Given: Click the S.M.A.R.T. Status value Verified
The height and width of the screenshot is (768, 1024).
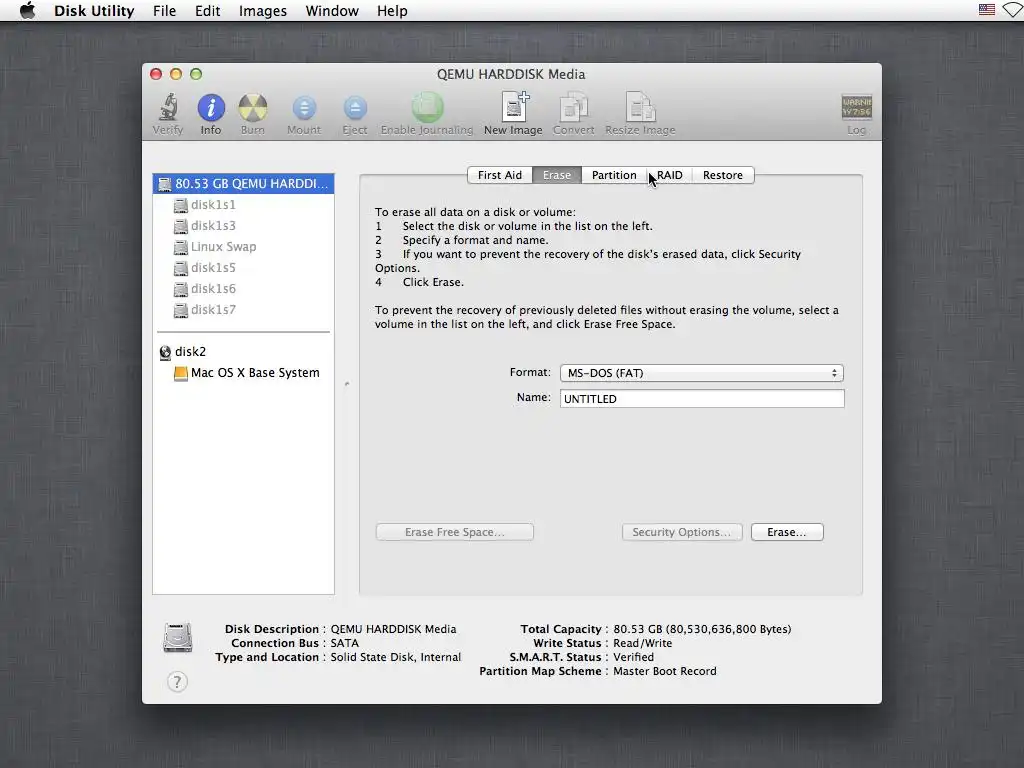Looking at the screenshot, I should point(633,657).
